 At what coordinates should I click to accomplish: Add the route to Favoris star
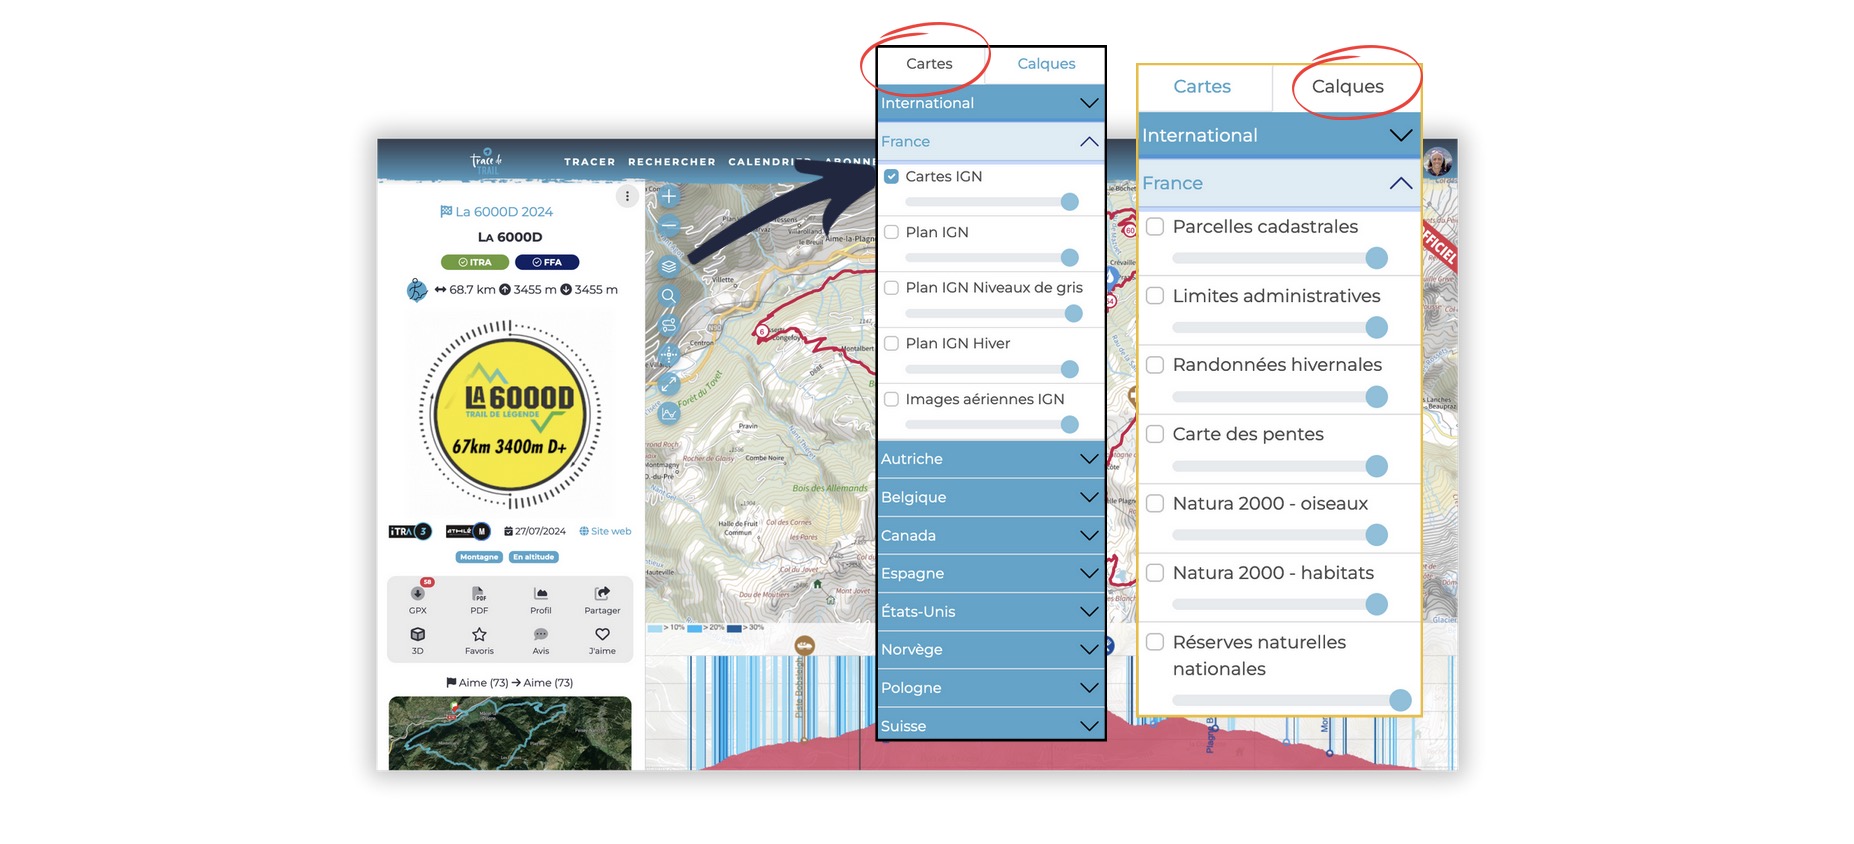point(479,635)
